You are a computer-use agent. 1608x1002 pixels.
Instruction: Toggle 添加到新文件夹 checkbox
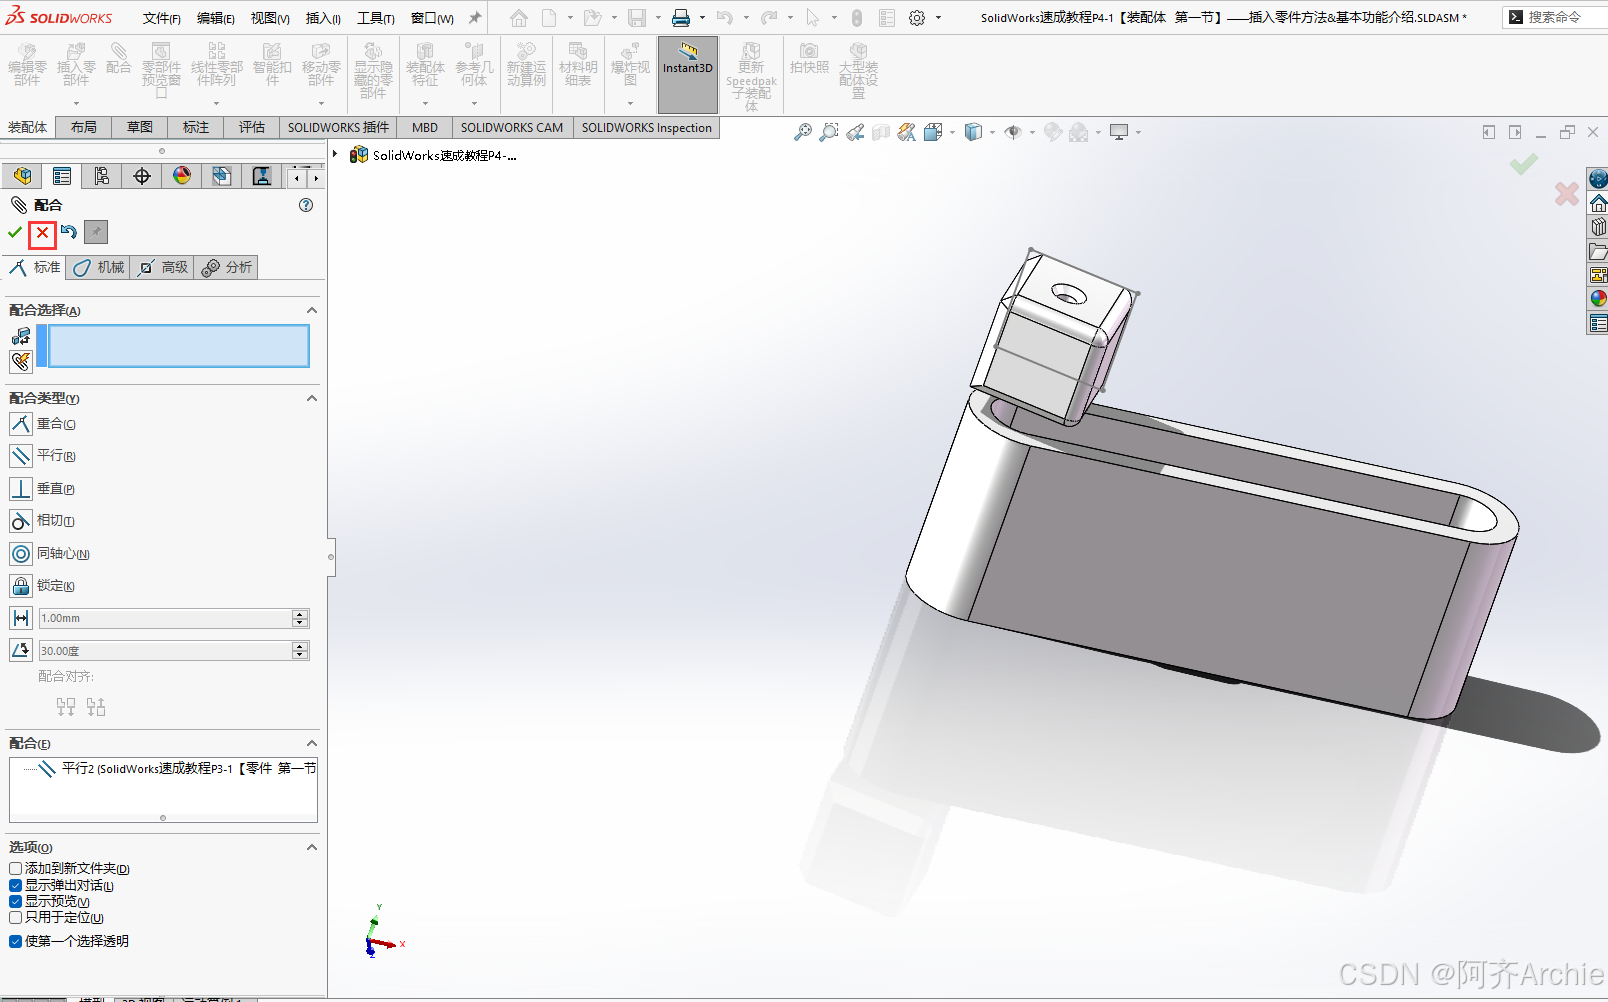16,869
